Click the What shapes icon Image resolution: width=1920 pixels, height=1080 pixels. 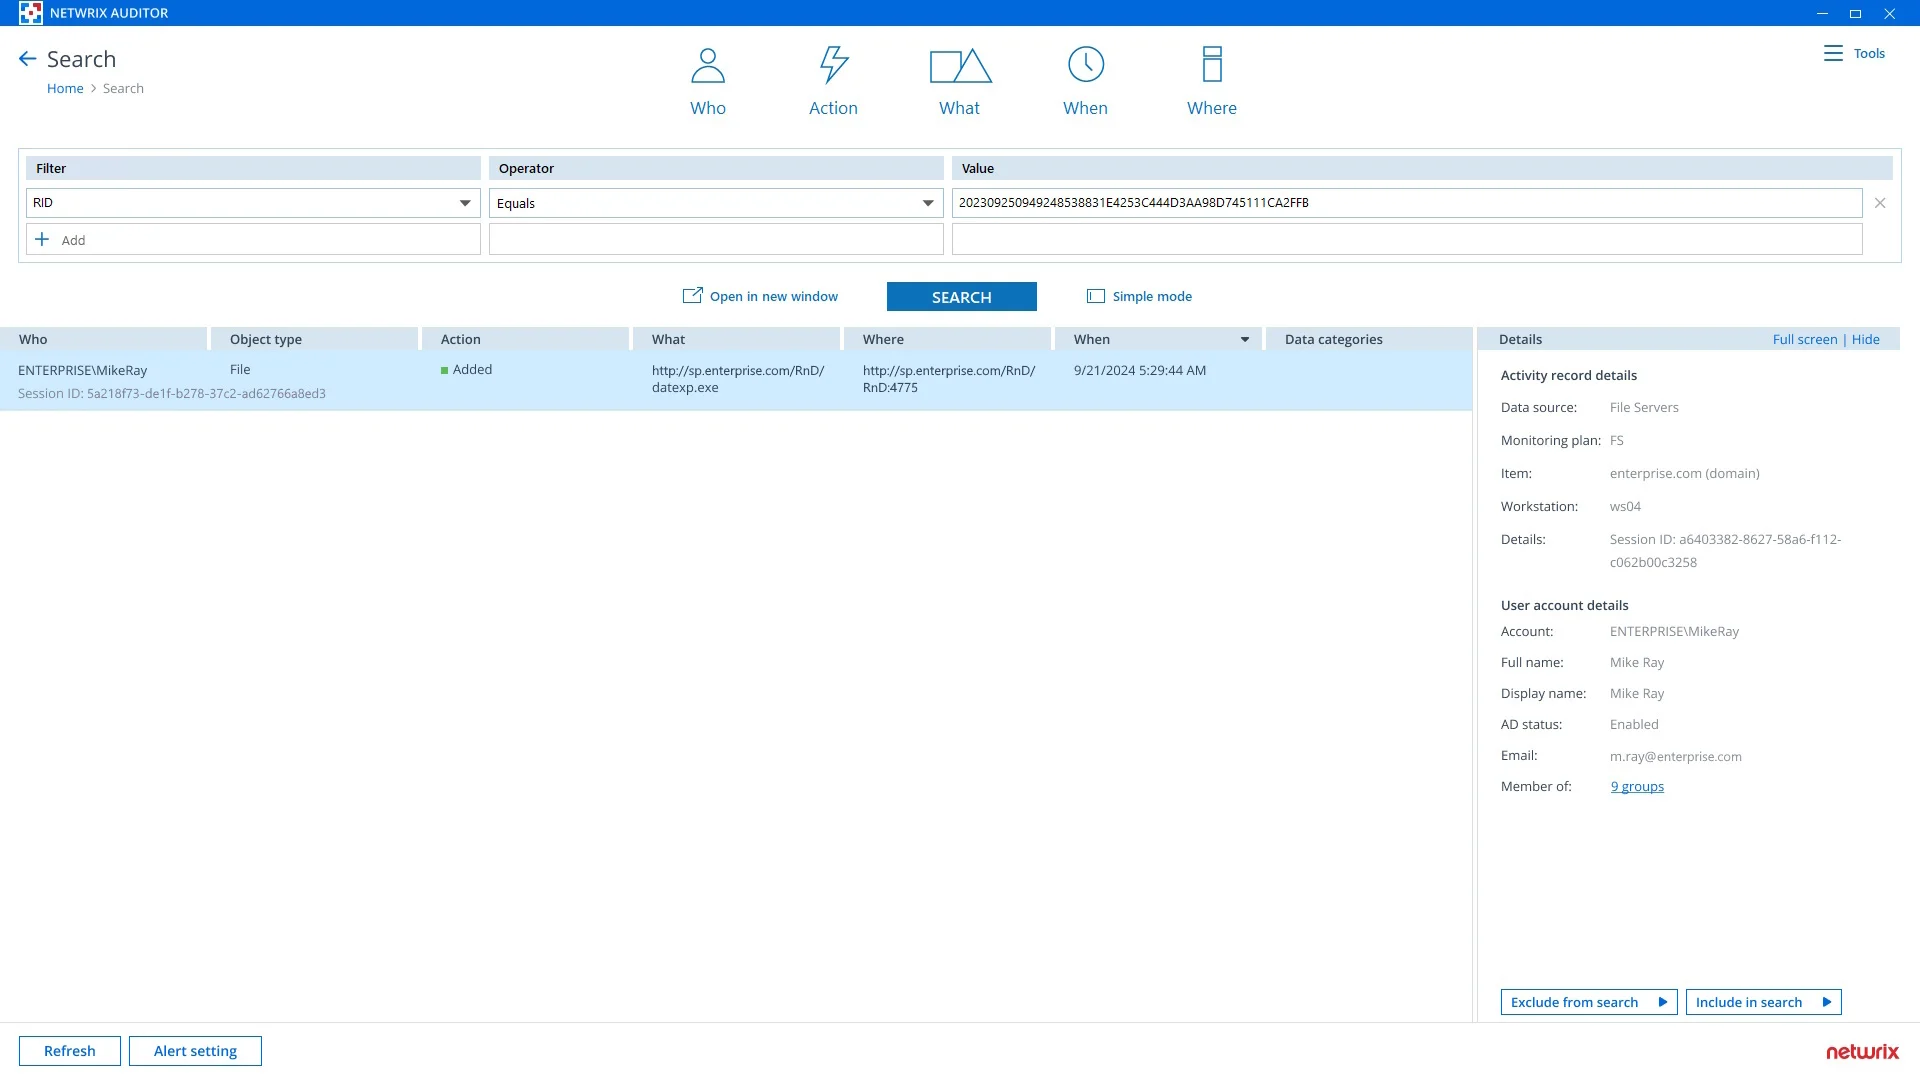tap(960, 66)
